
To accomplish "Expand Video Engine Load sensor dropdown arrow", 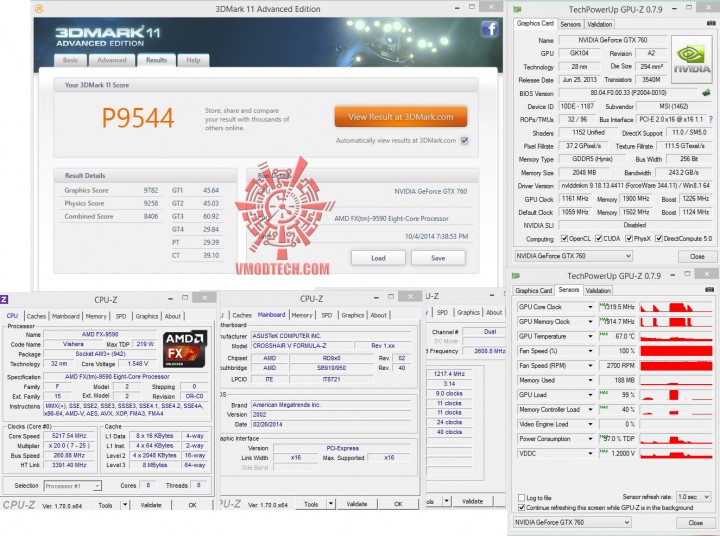I will (590, 424).
